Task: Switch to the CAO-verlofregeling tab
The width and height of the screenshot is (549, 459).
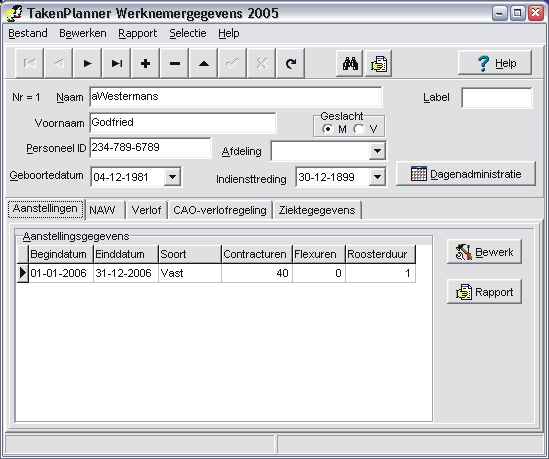Action: click(220, 210)
